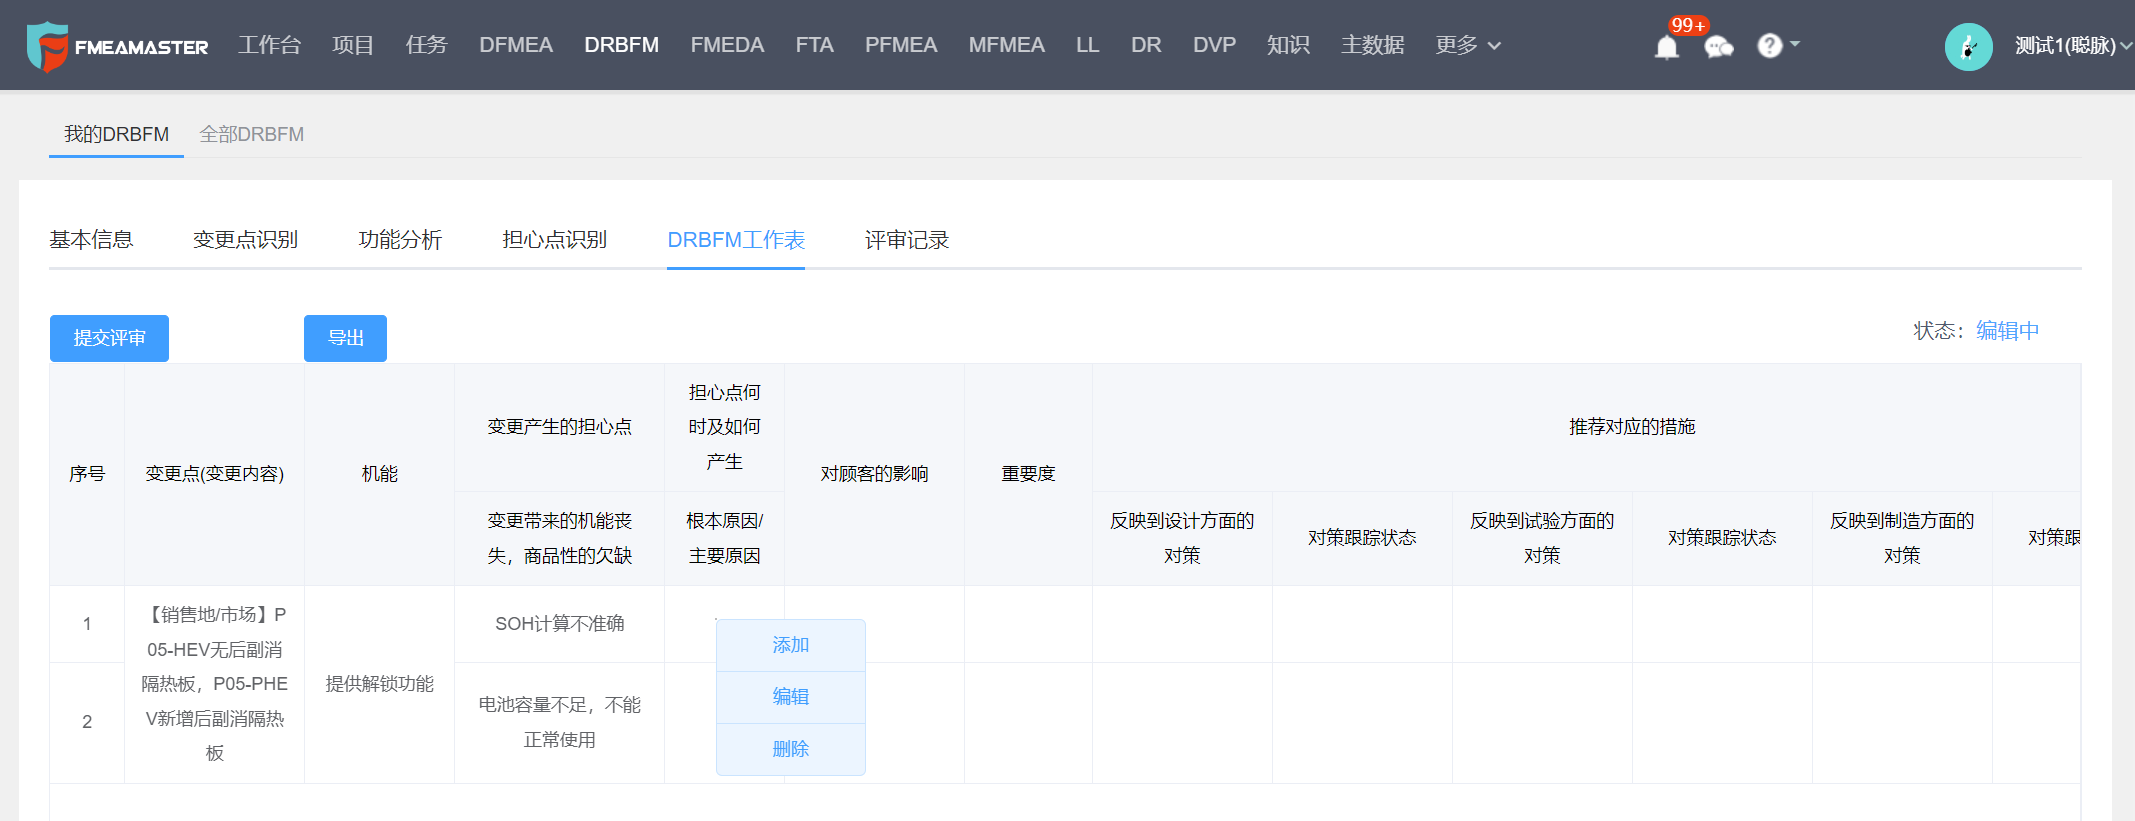
Task: Switch to 担心点识别 tab
Action: pyautogui.click(x=554, y=240)
